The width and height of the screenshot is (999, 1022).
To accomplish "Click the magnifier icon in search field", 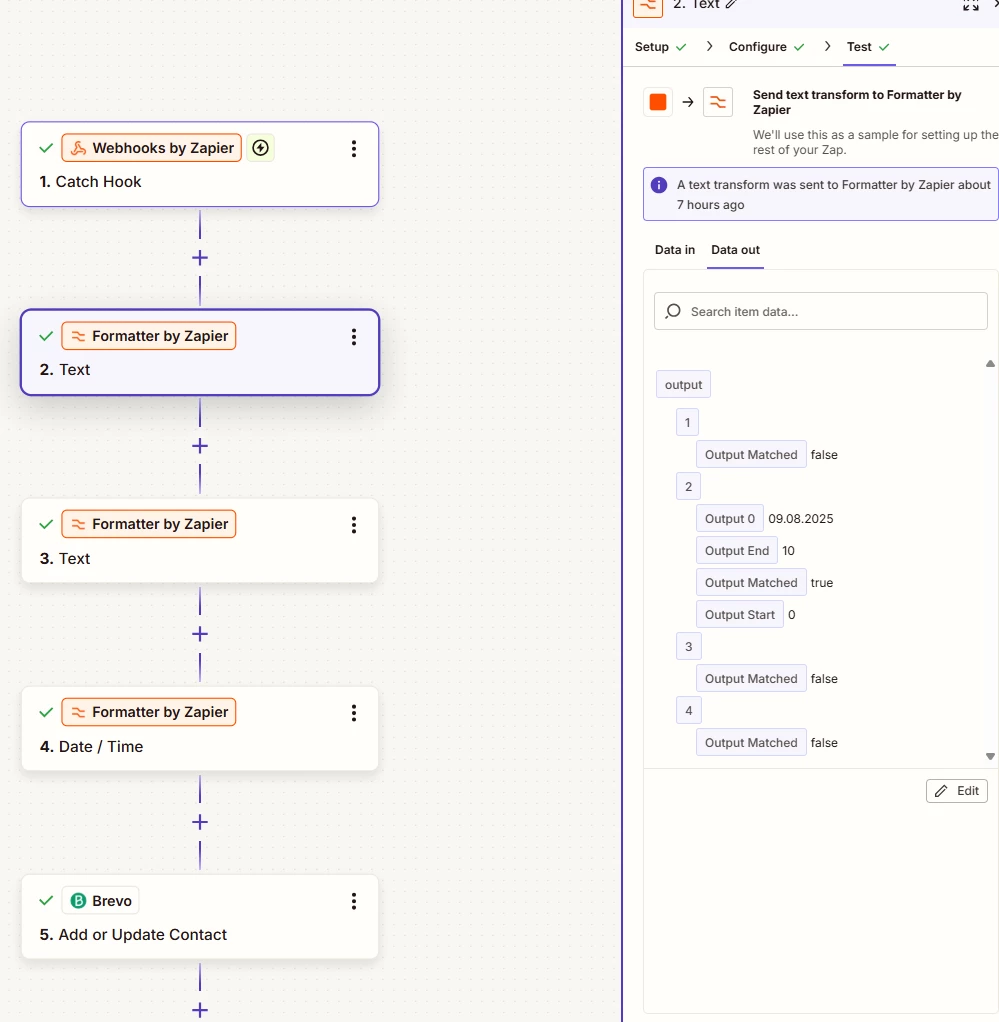I will [673, 312].
